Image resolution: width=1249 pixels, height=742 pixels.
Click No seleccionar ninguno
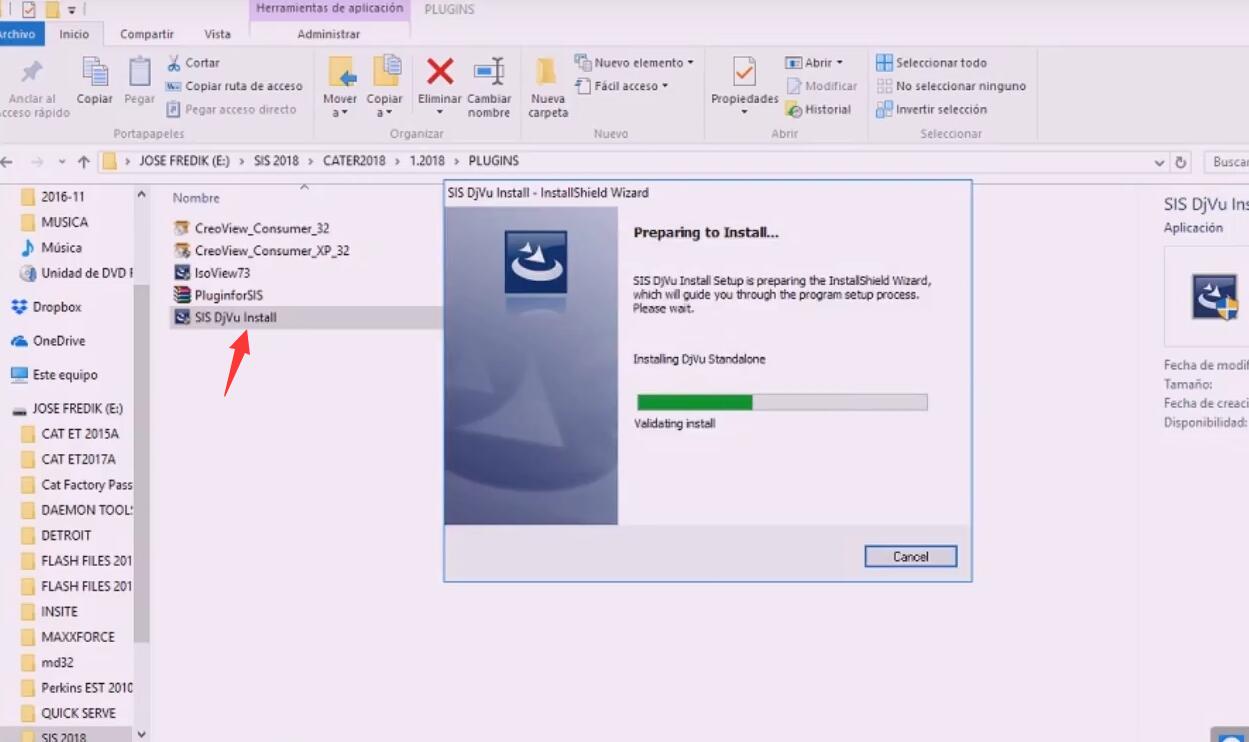pos(951,86)
